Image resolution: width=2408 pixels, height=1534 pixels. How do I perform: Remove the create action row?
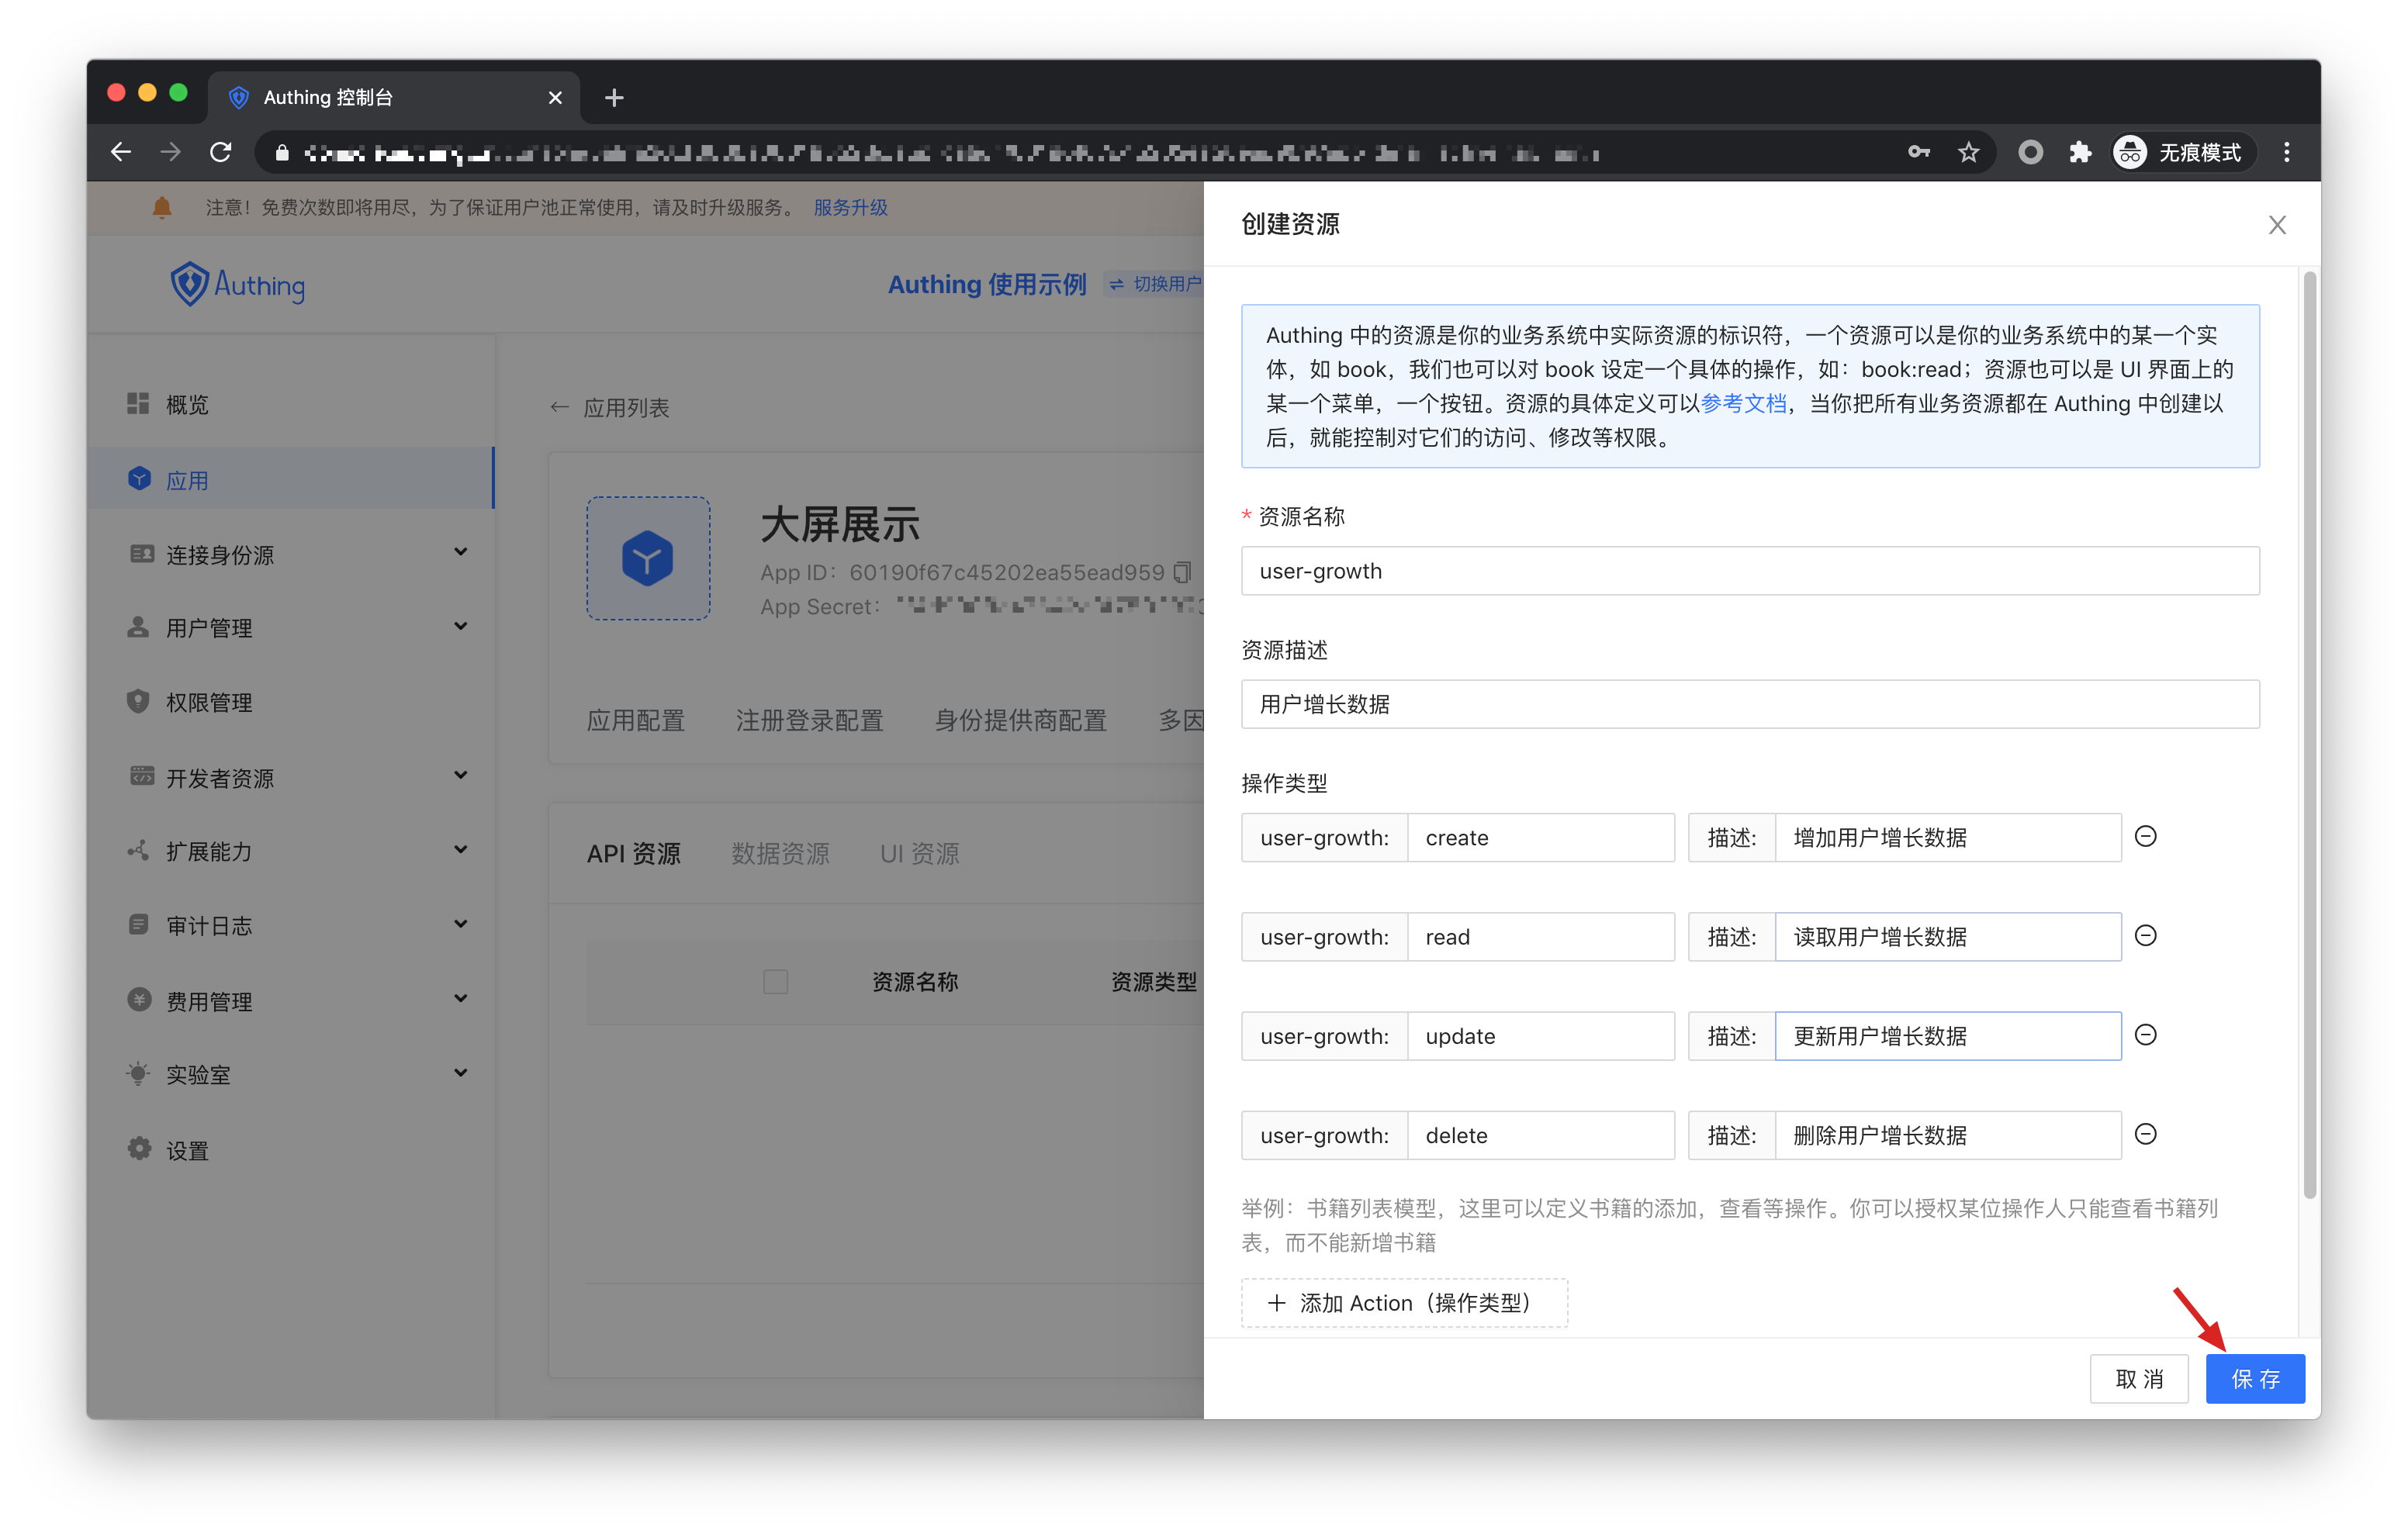[x=2145, y=836]
